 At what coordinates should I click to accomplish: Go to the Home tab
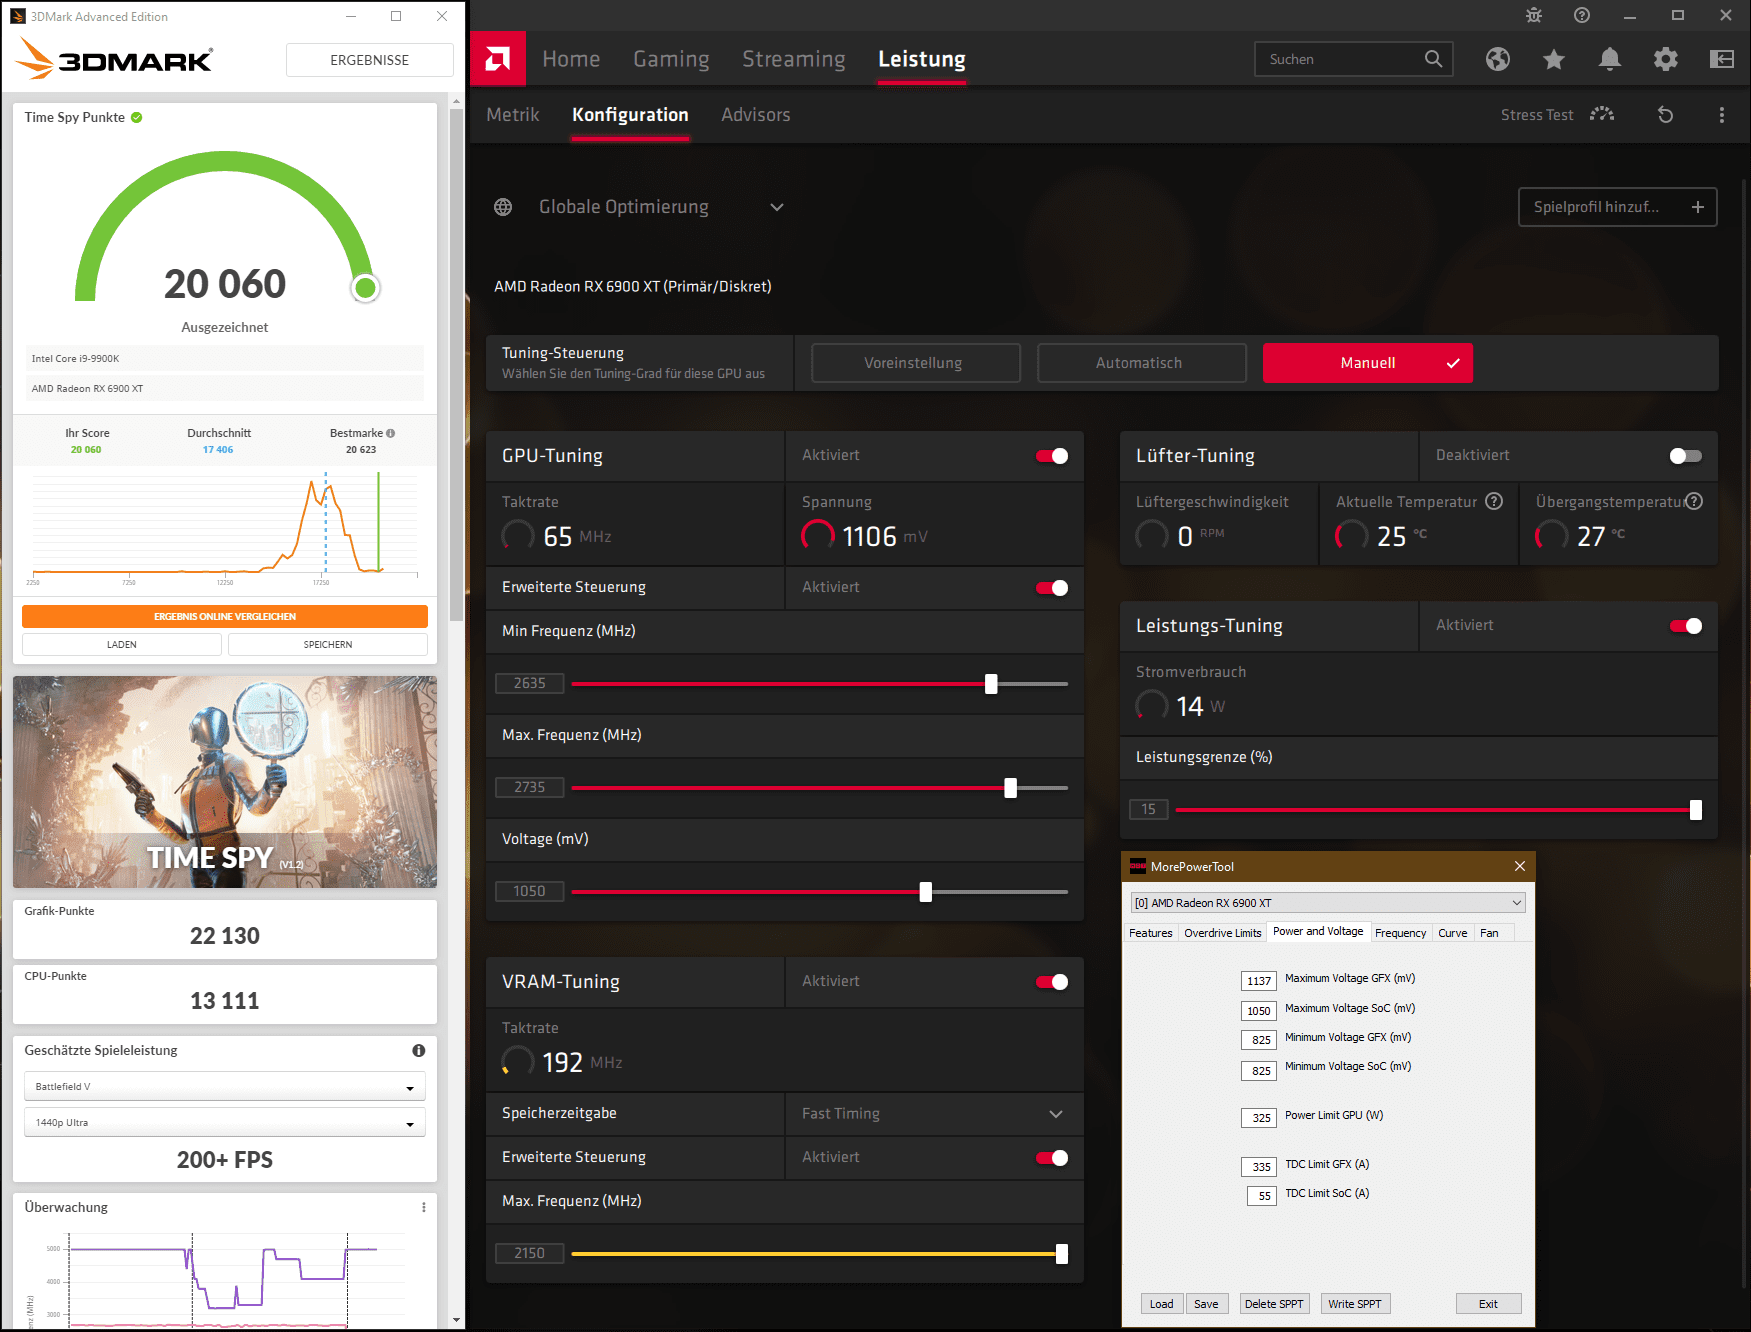point(571,59)
